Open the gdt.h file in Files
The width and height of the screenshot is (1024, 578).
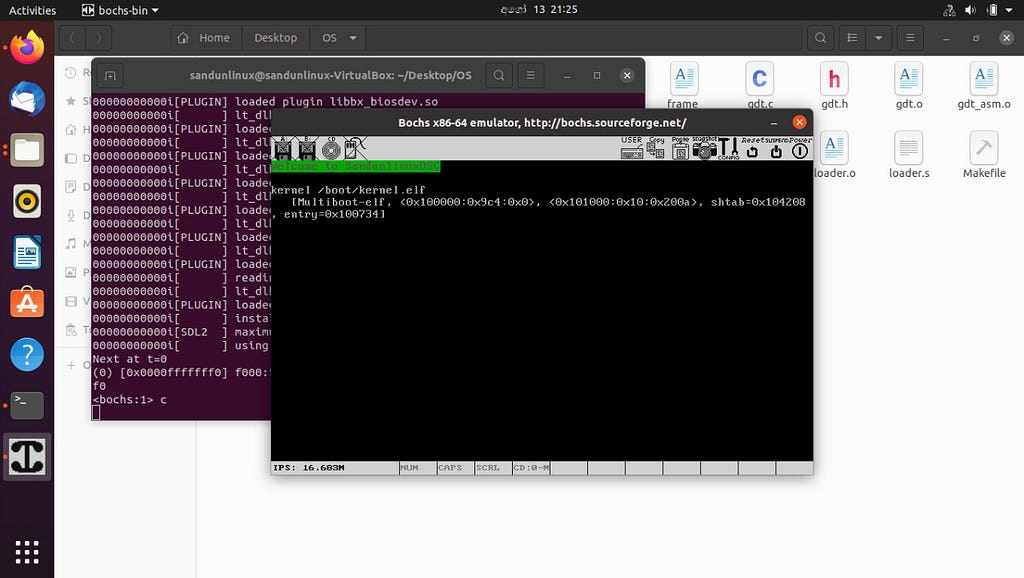pos(834,86)
